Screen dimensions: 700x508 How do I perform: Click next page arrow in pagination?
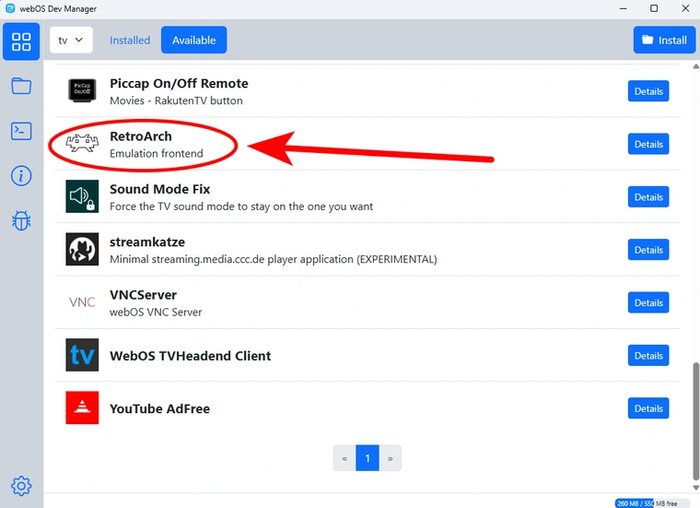[x=390, y=458]
